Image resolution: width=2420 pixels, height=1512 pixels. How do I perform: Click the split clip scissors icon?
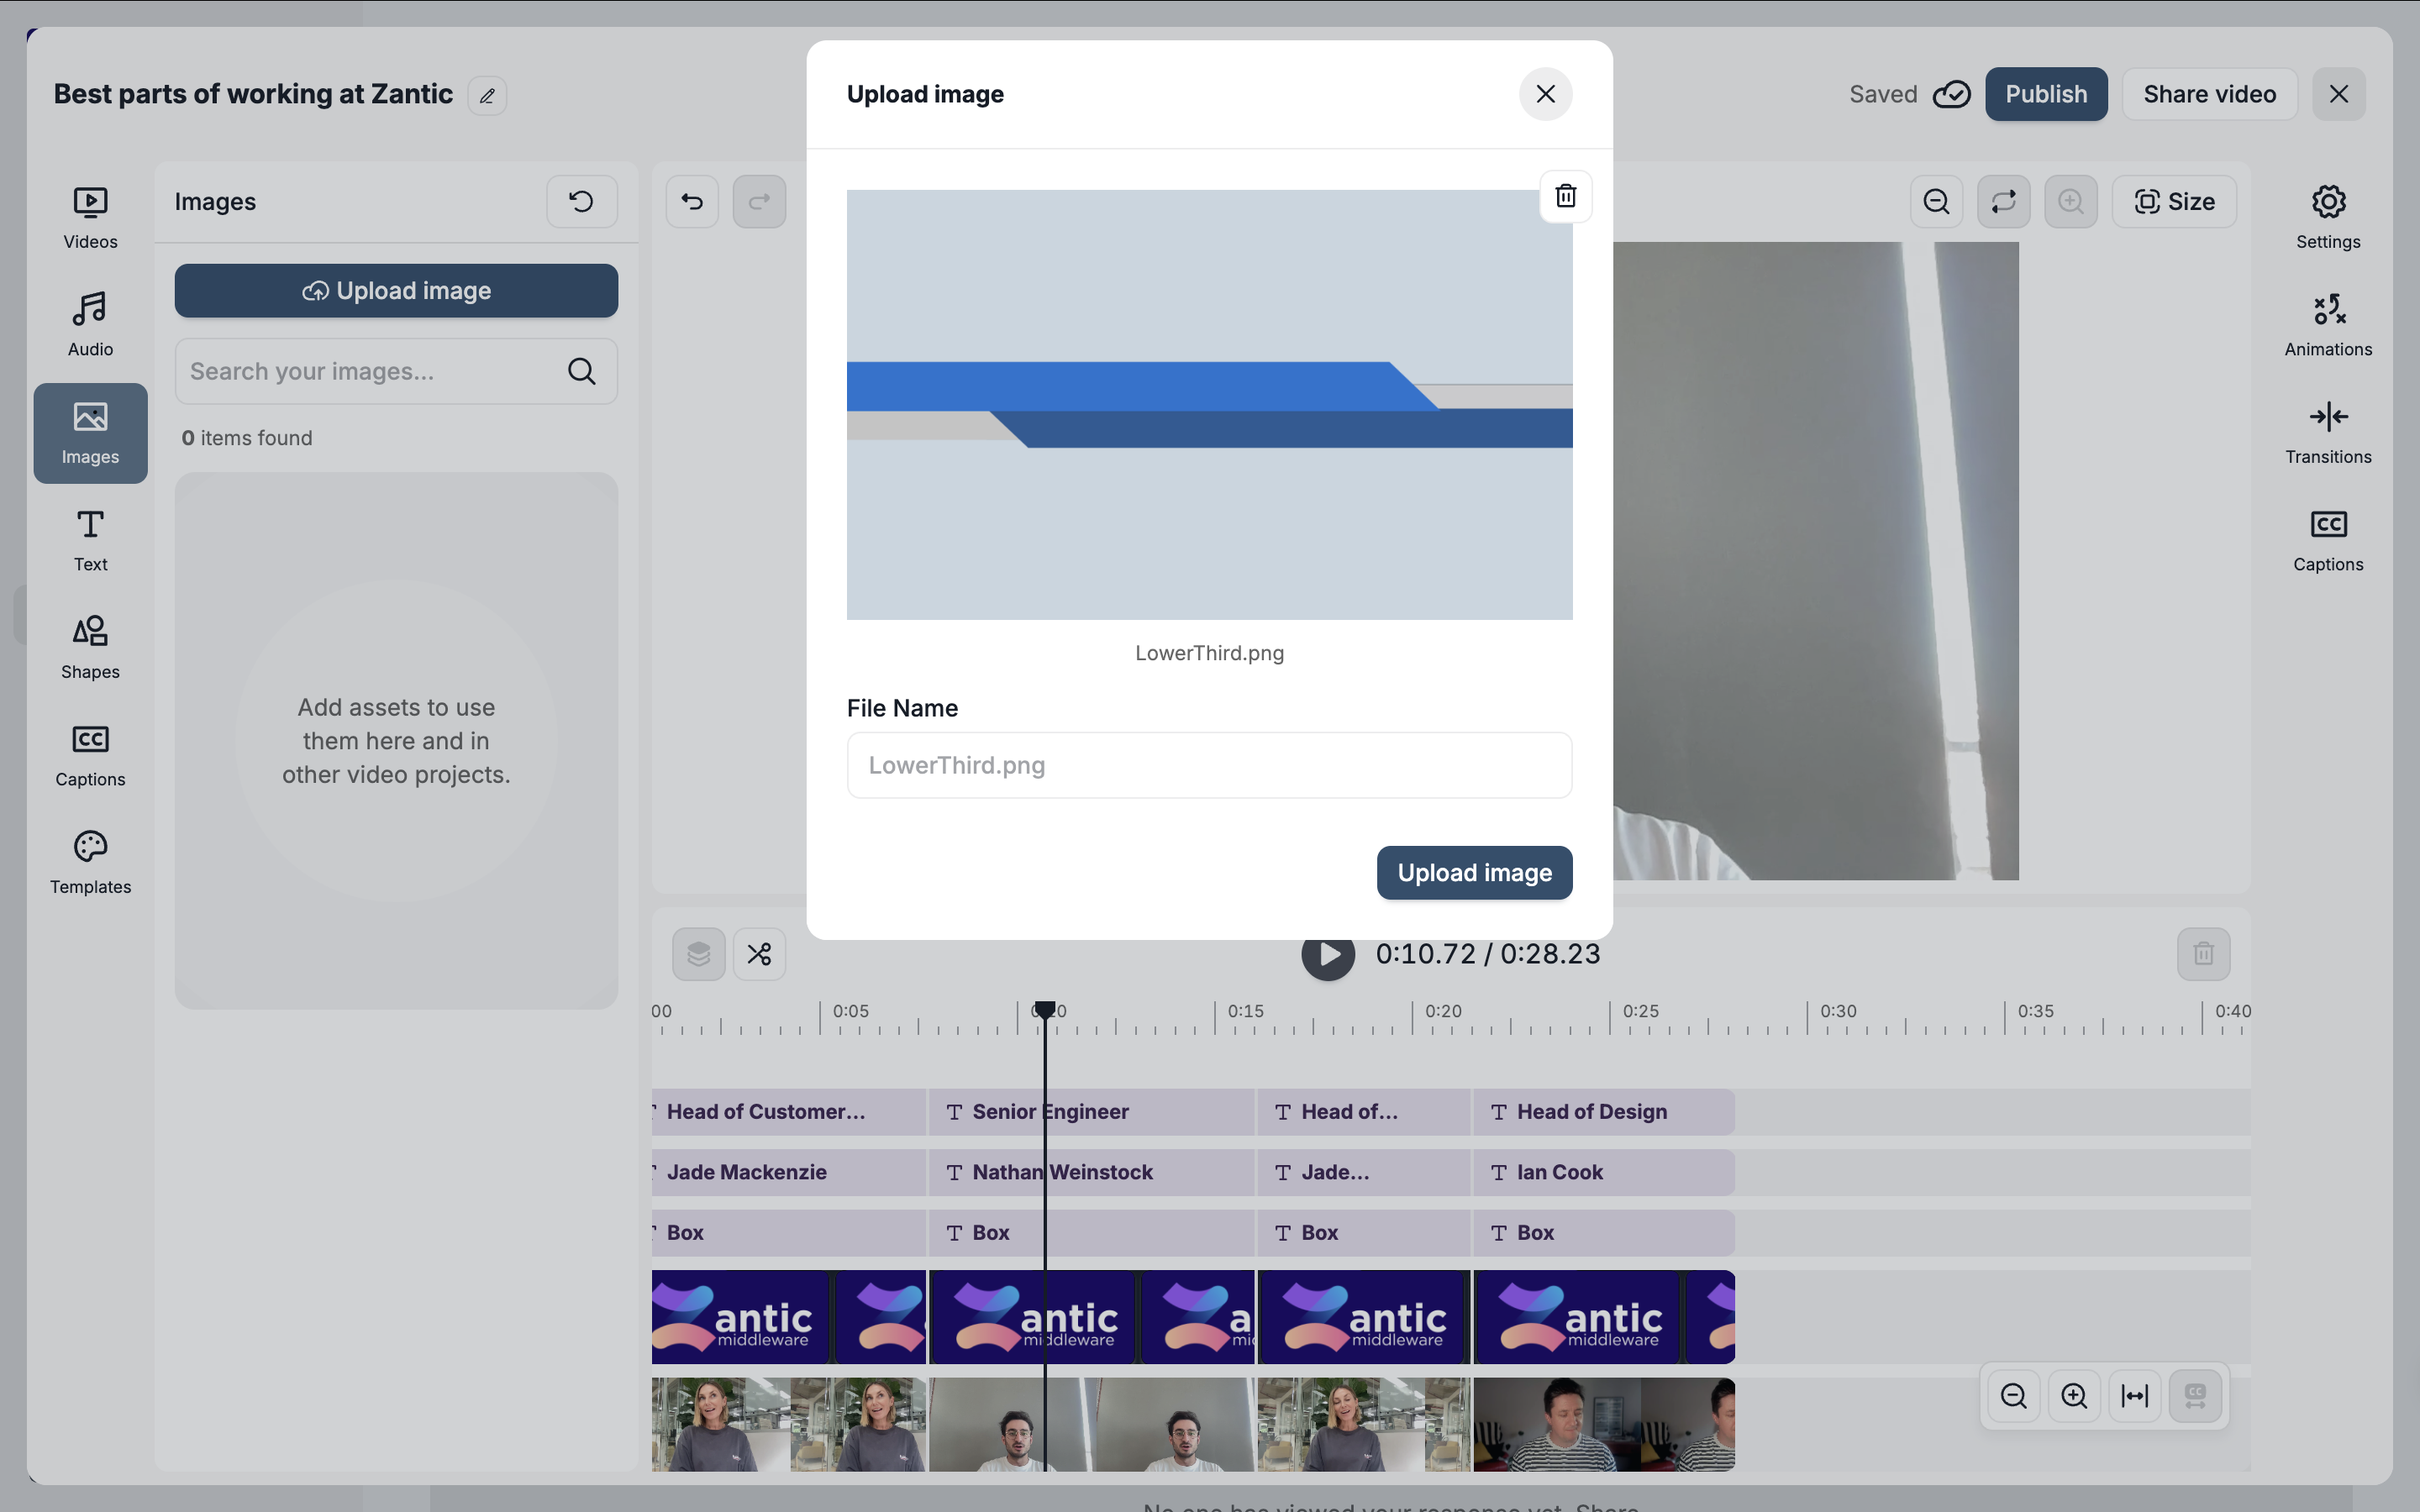[759, 954]
